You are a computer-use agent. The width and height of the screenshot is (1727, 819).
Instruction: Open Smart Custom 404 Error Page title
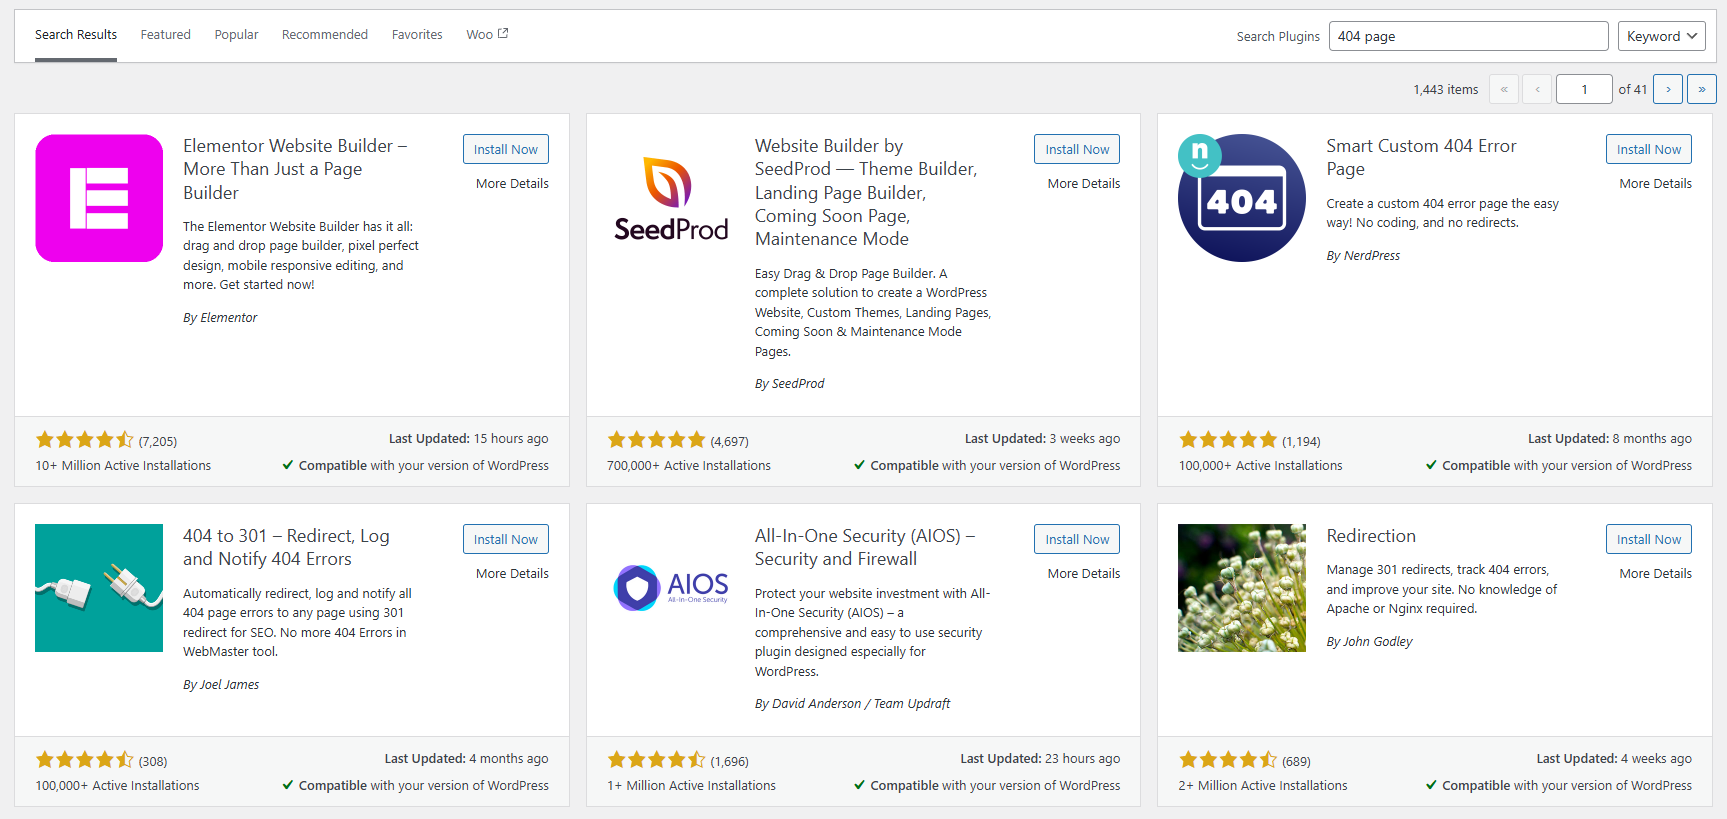(x=1421, y=157)
